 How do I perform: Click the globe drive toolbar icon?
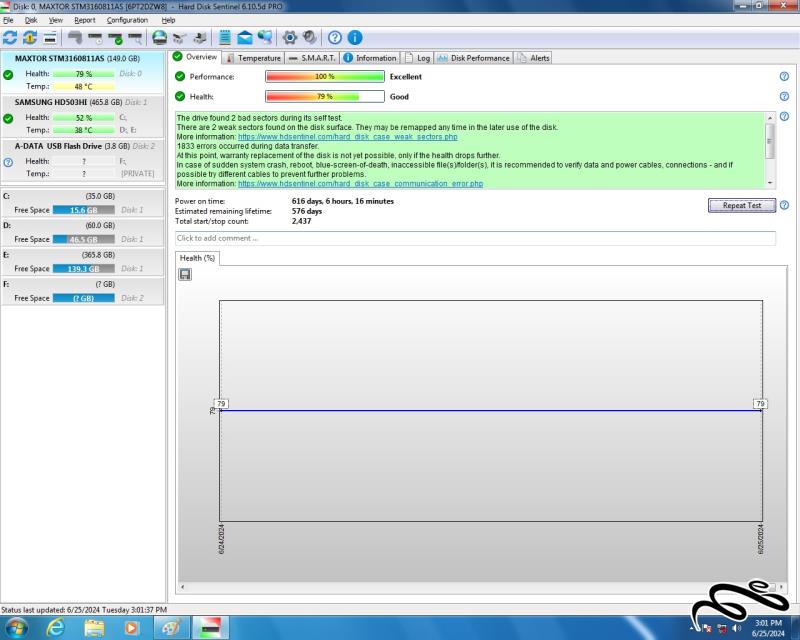[x=160, y=38]
